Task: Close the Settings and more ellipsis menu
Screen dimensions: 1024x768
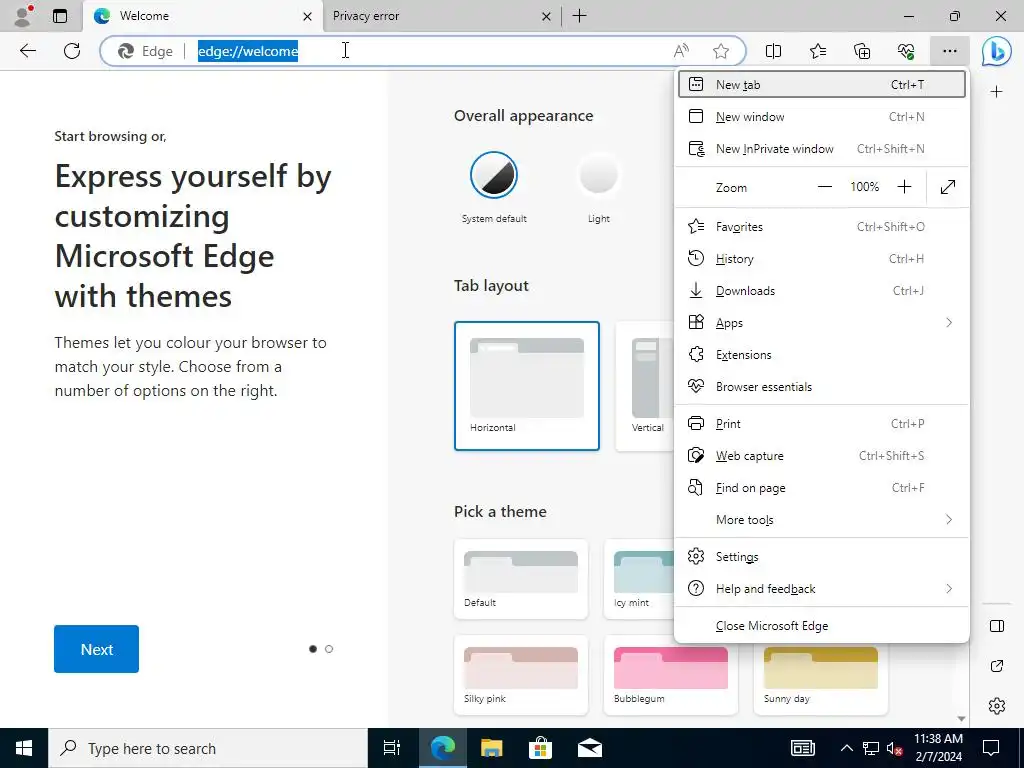Action: pyautogui.click(x=950, y=51)
